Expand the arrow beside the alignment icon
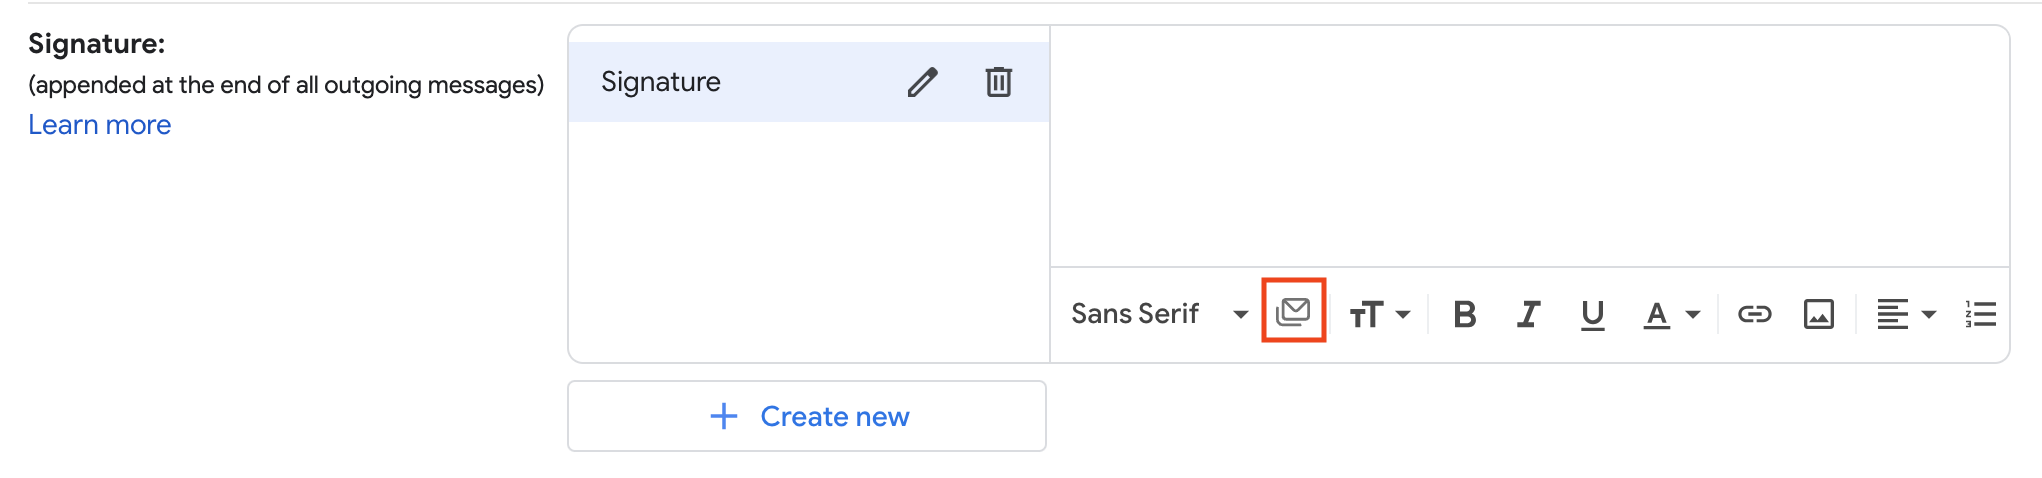Screen dimensions: 2042x478 [x=1929, y=315]
